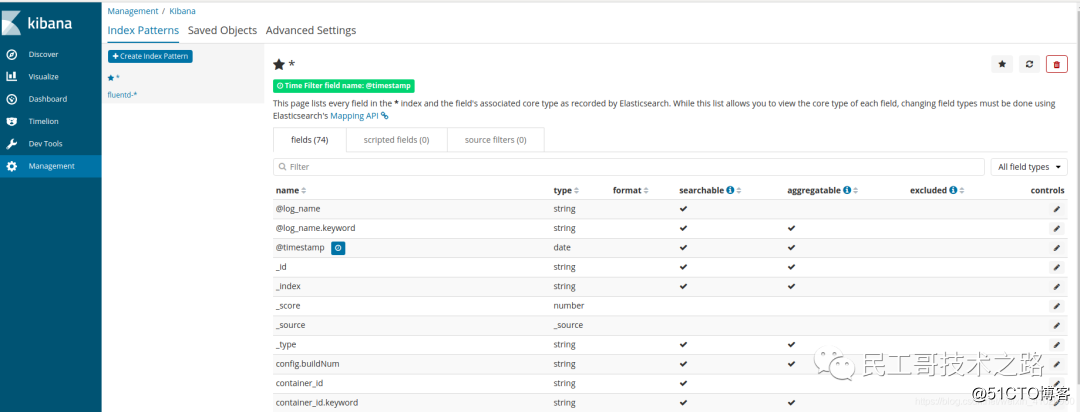Edit the @log_name field pencil icon
This screenshot has width=1080, height=412.
coord(1056,209)
